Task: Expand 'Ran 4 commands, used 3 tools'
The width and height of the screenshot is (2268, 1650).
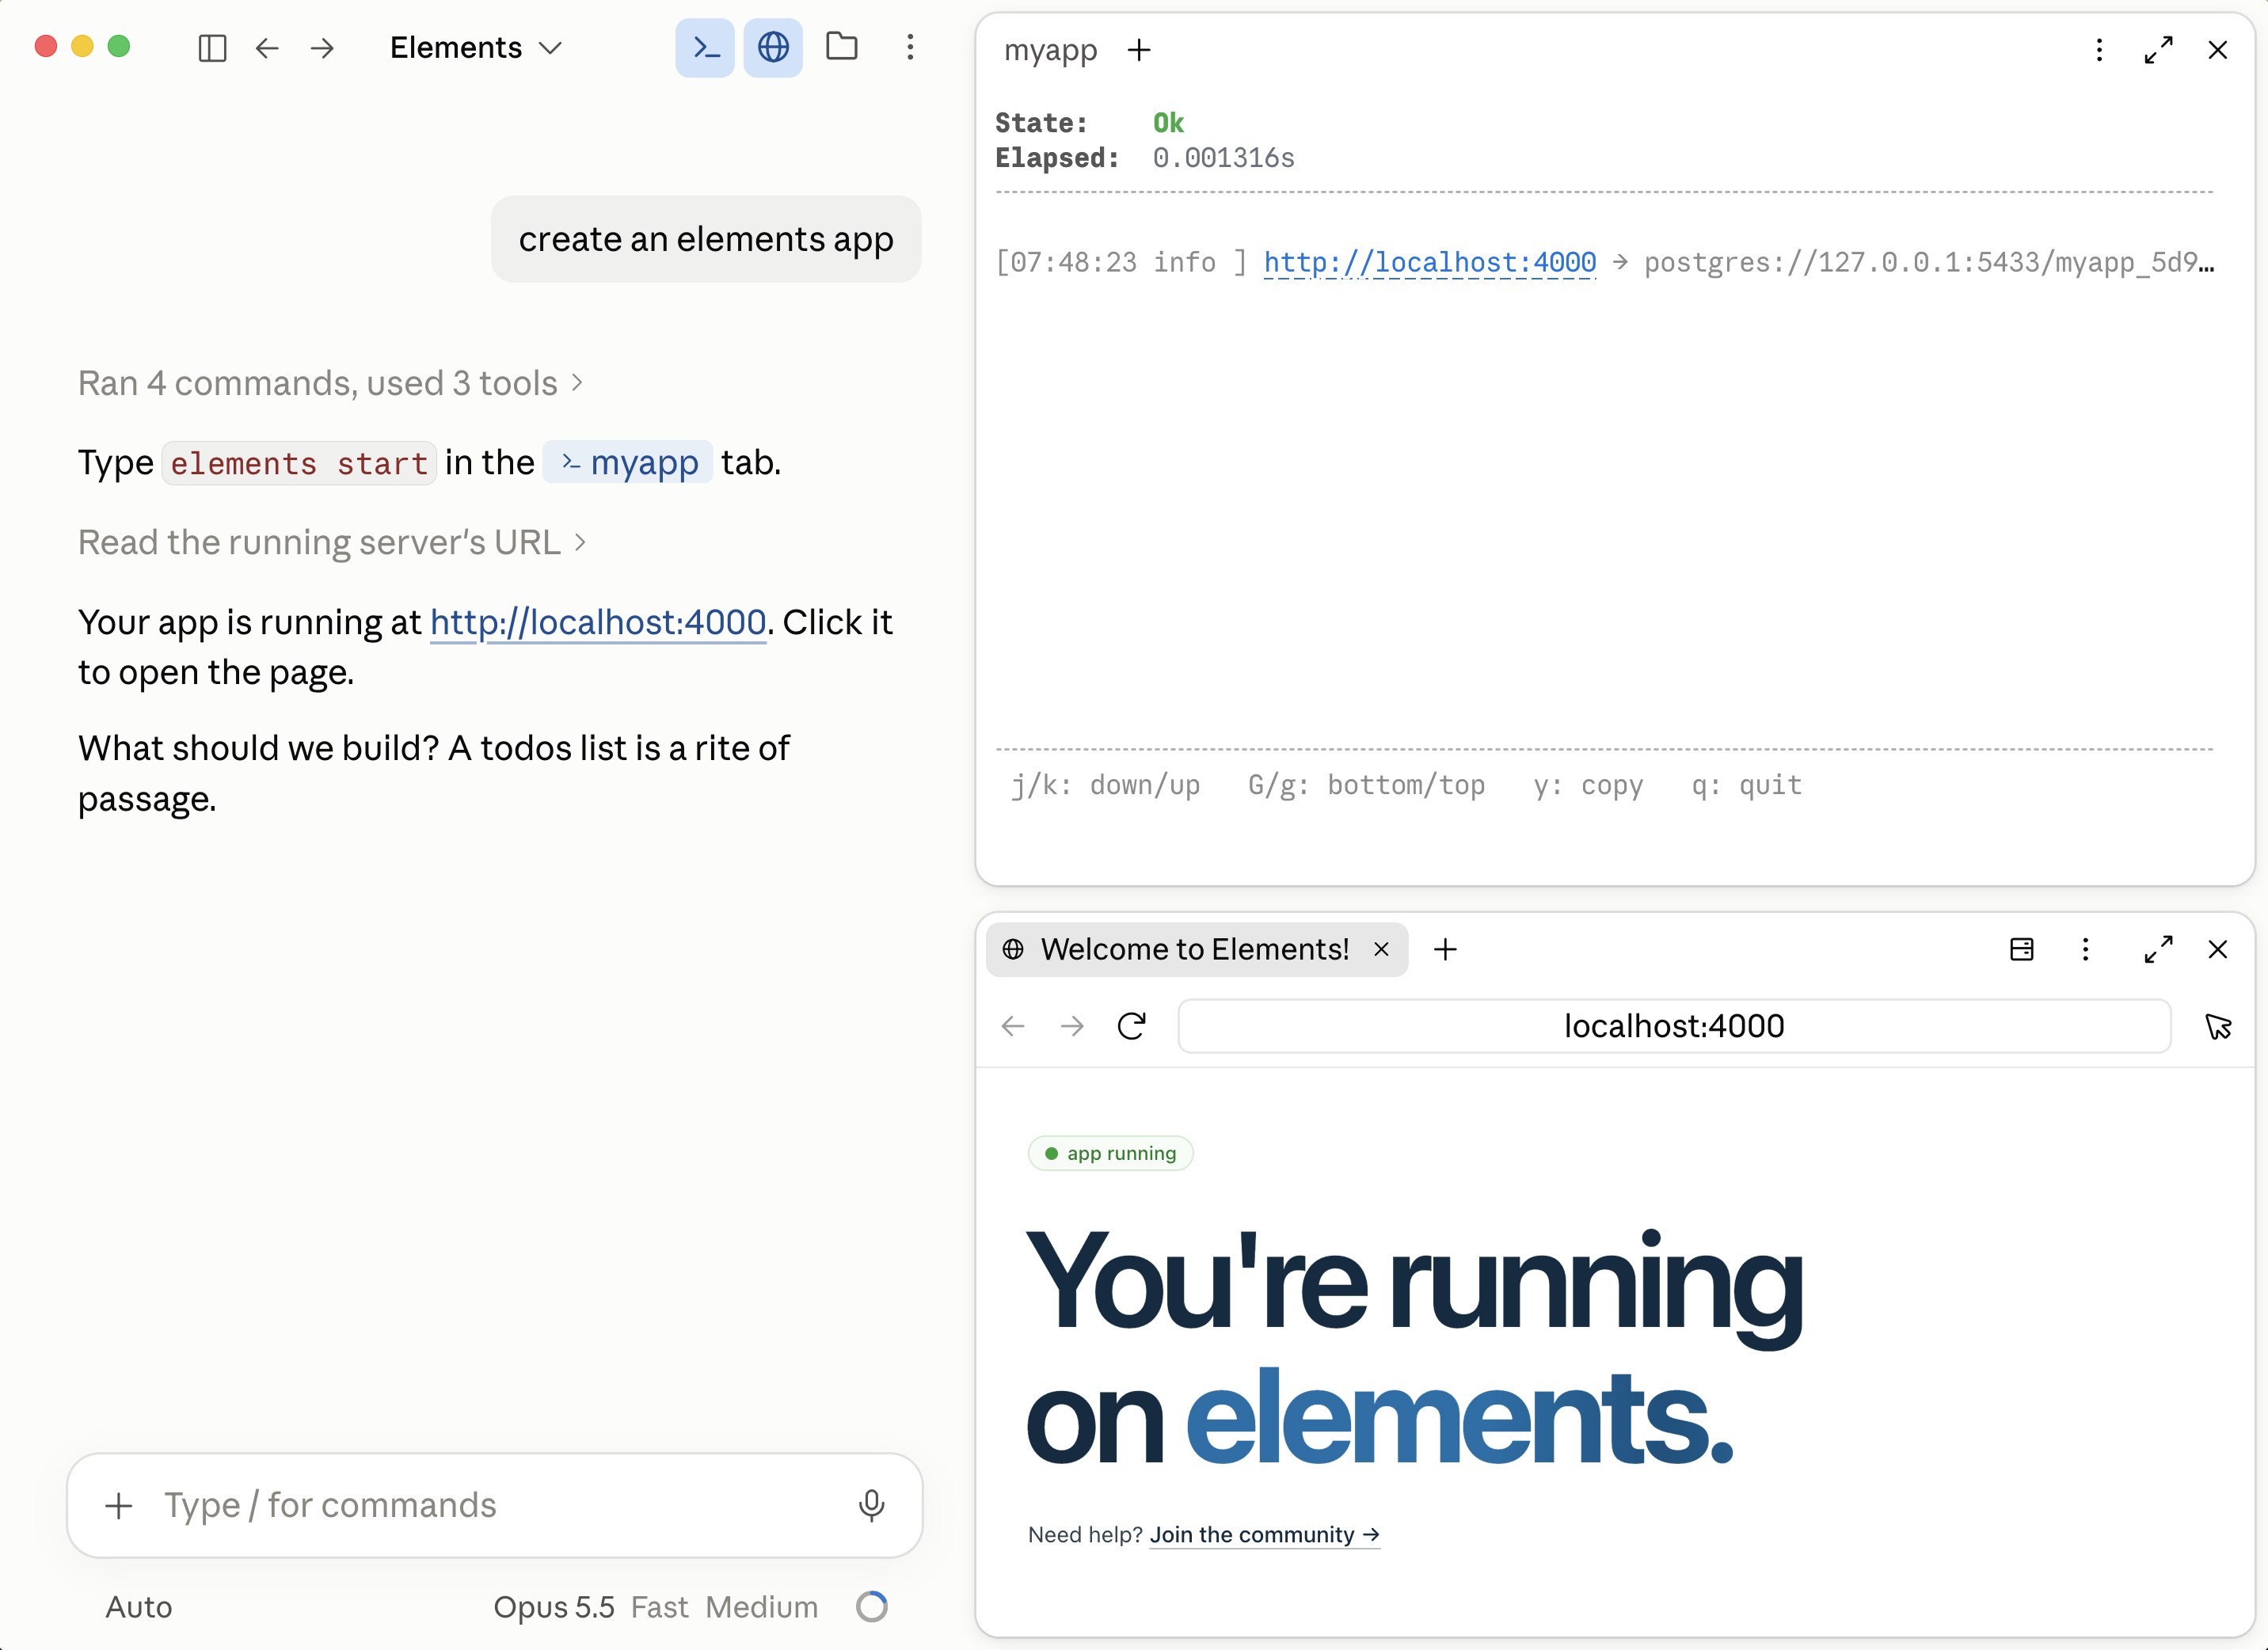Action: (x=330, y=383)
